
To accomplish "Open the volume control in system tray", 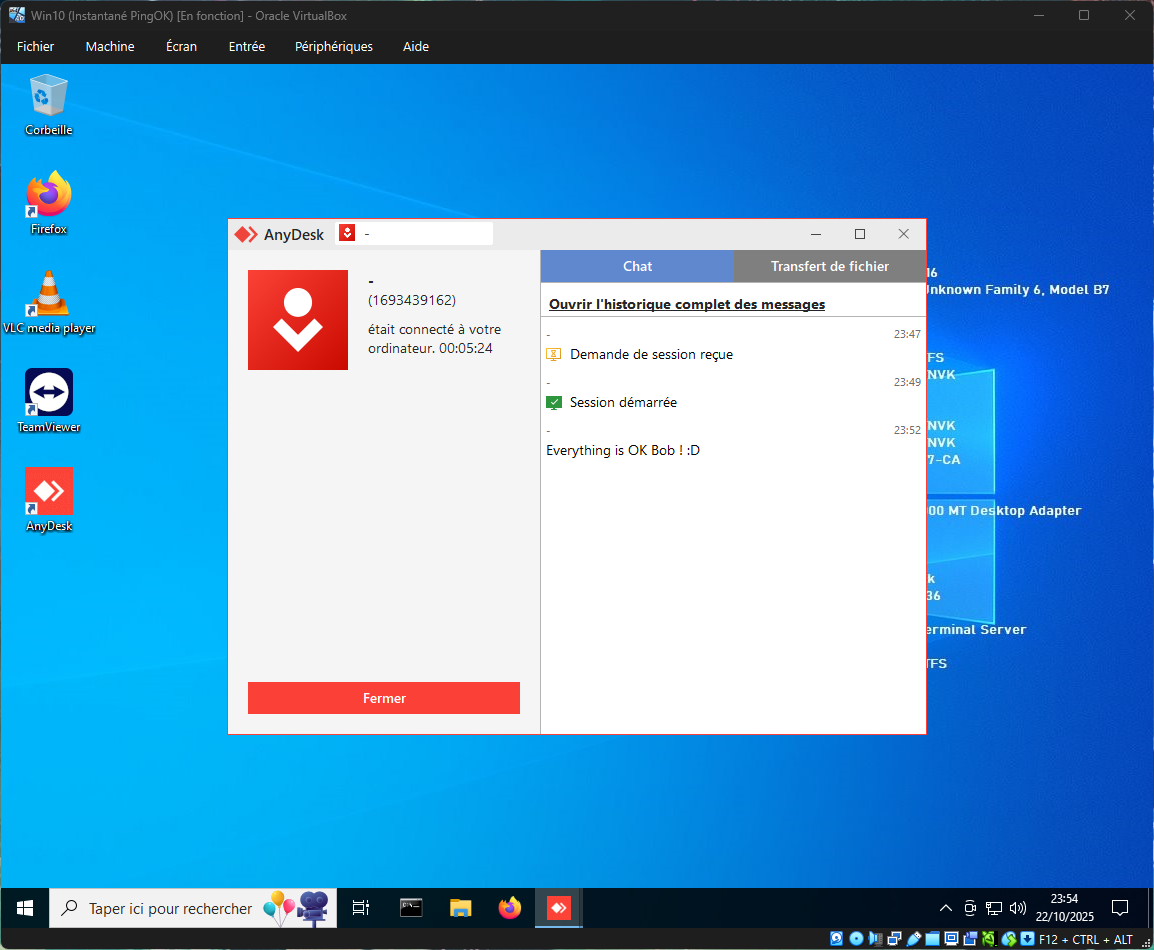I will point(1018,908).
